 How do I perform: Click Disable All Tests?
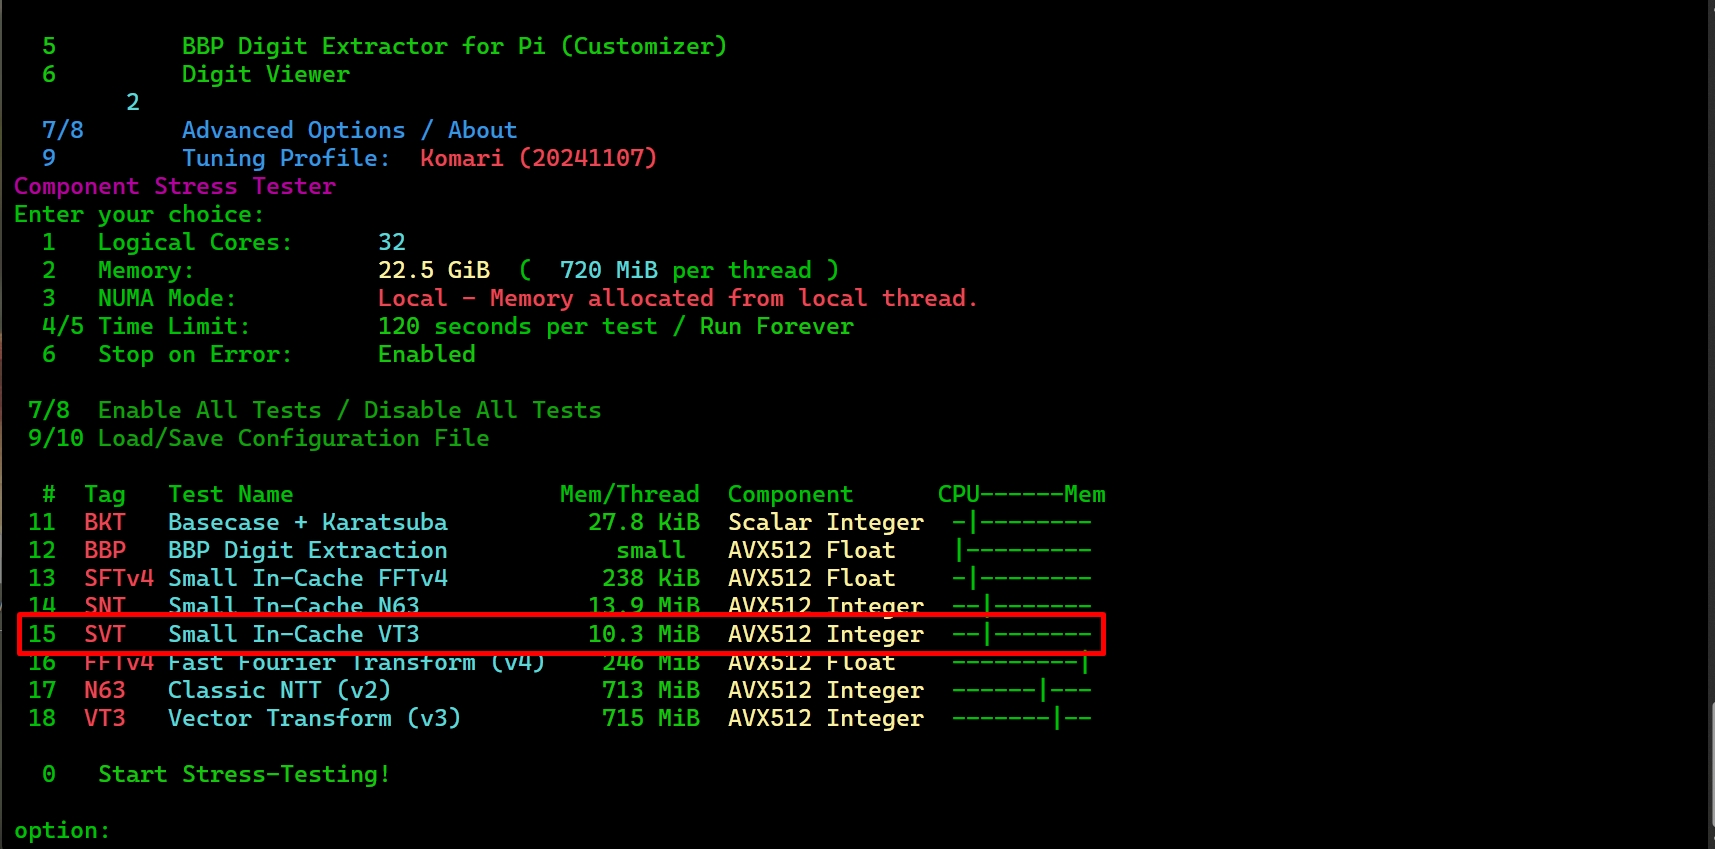(x=482, y=411)
